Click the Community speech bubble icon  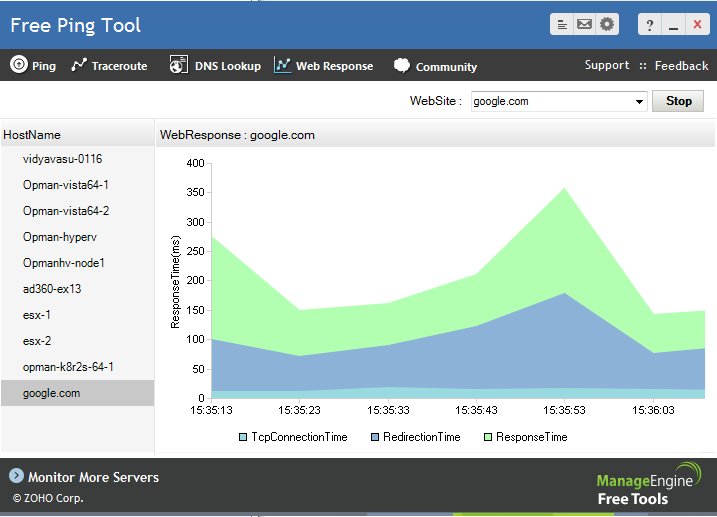402,65
